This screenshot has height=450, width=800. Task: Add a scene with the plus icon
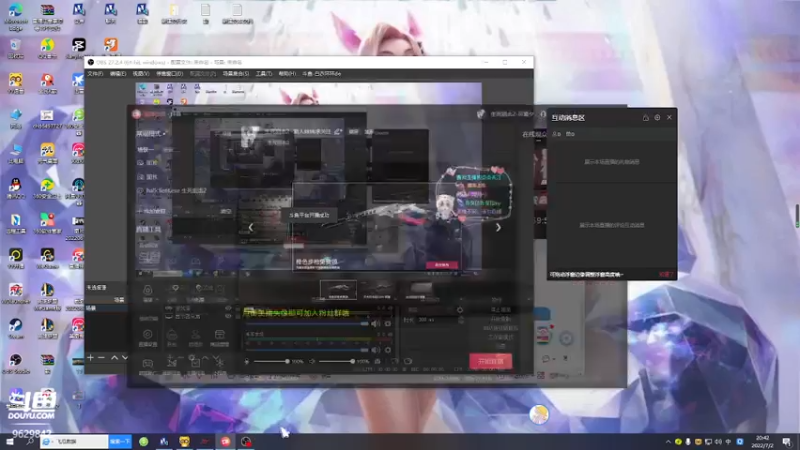(90, 358)
